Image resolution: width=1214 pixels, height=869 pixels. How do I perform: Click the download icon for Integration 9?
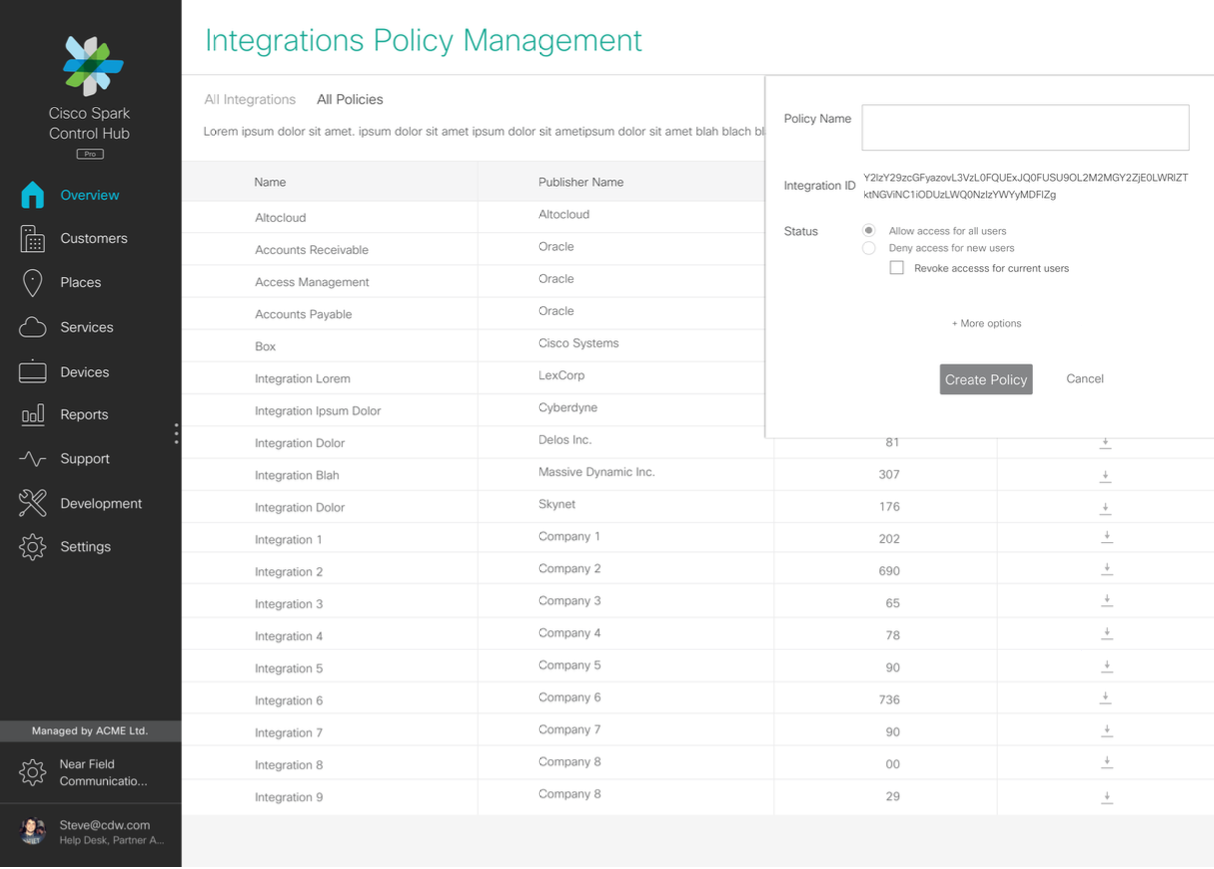[1106, 797]
